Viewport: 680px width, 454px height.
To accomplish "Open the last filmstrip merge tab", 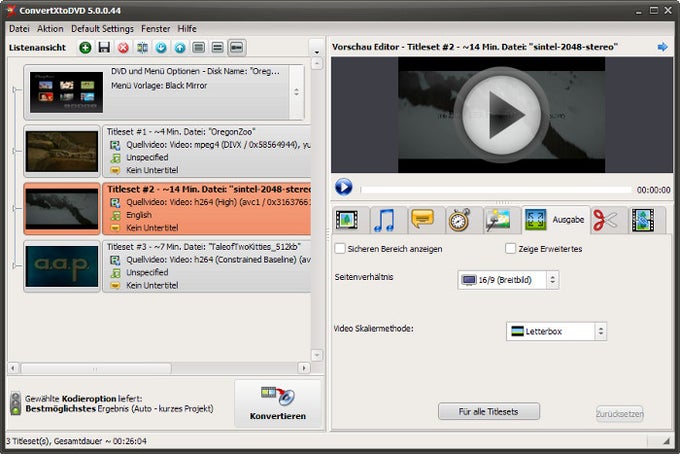I will (x=643, y=220).
